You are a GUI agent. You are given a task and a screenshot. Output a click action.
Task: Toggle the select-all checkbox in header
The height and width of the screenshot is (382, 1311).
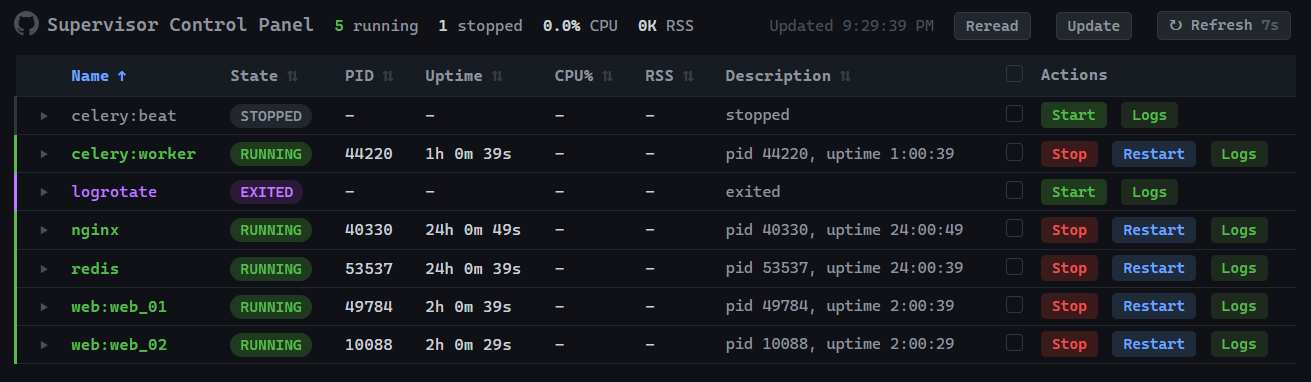[1015, 74]
